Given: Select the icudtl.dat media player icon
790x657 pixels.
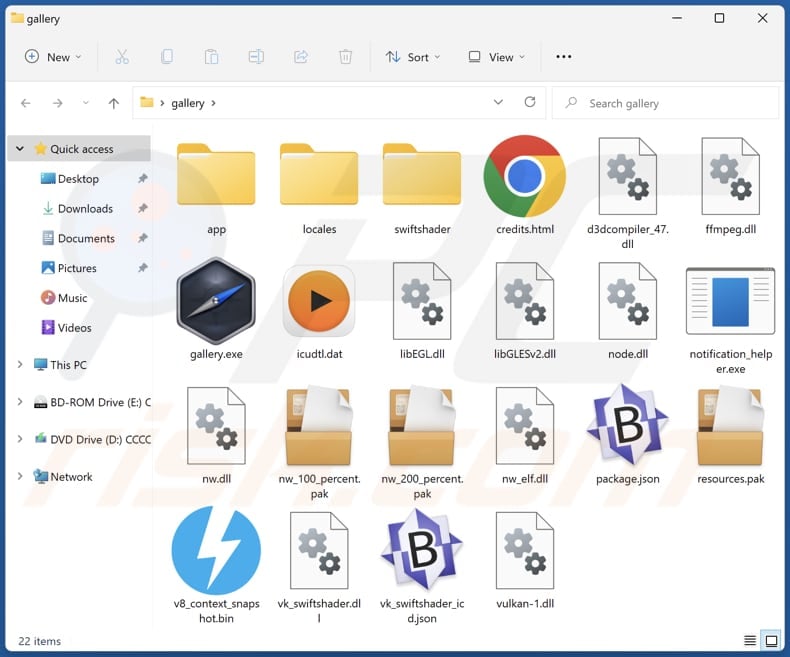Looking at the screenshot, I should (x=319, y=300).
